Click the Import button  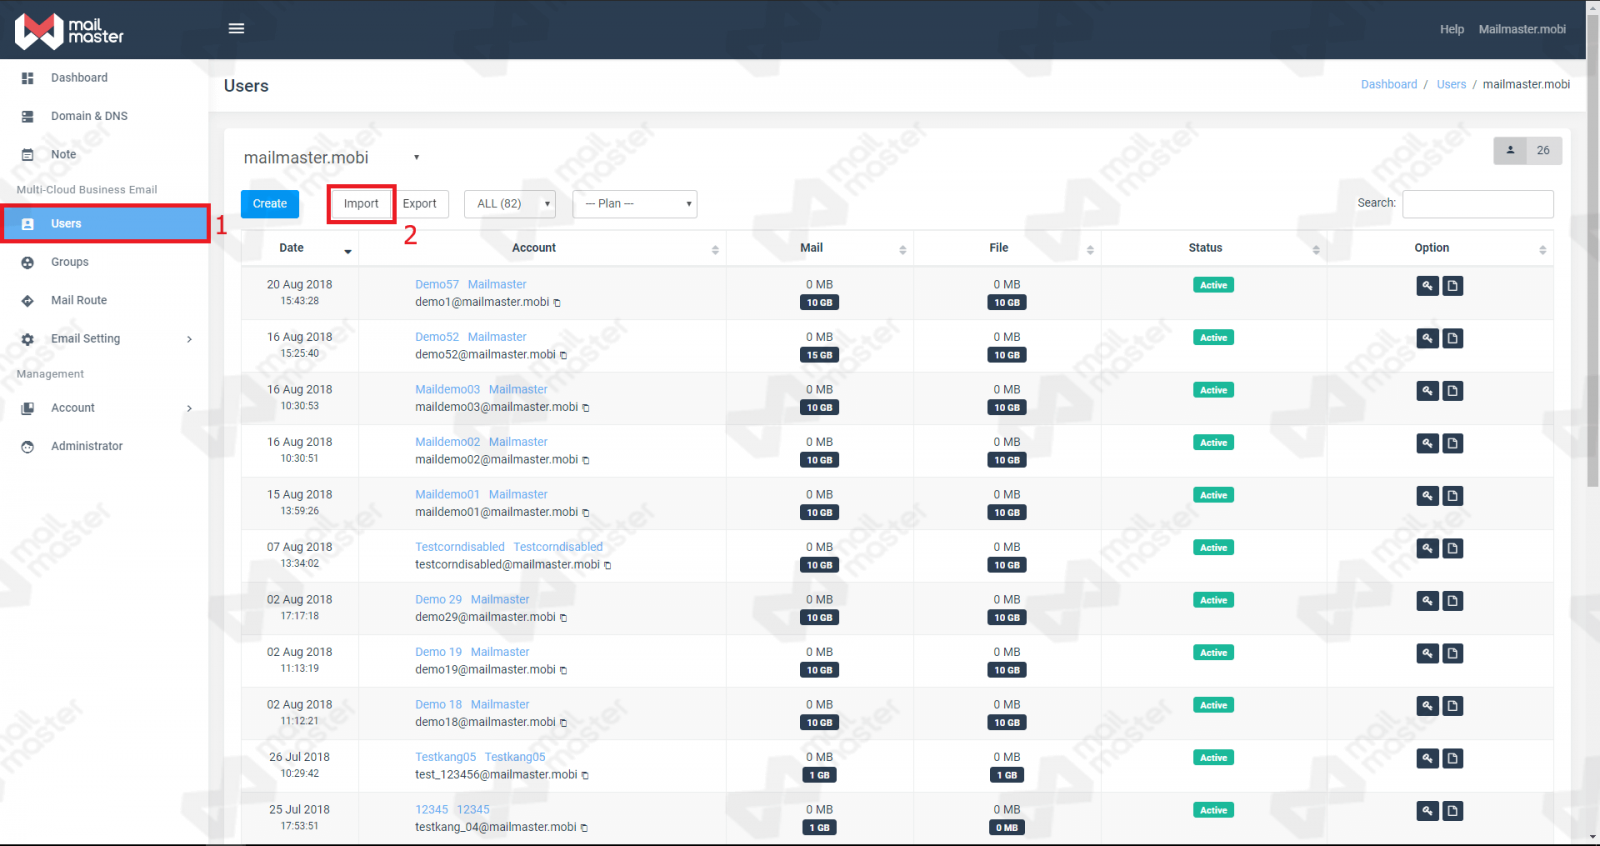[x=361, y=204]
